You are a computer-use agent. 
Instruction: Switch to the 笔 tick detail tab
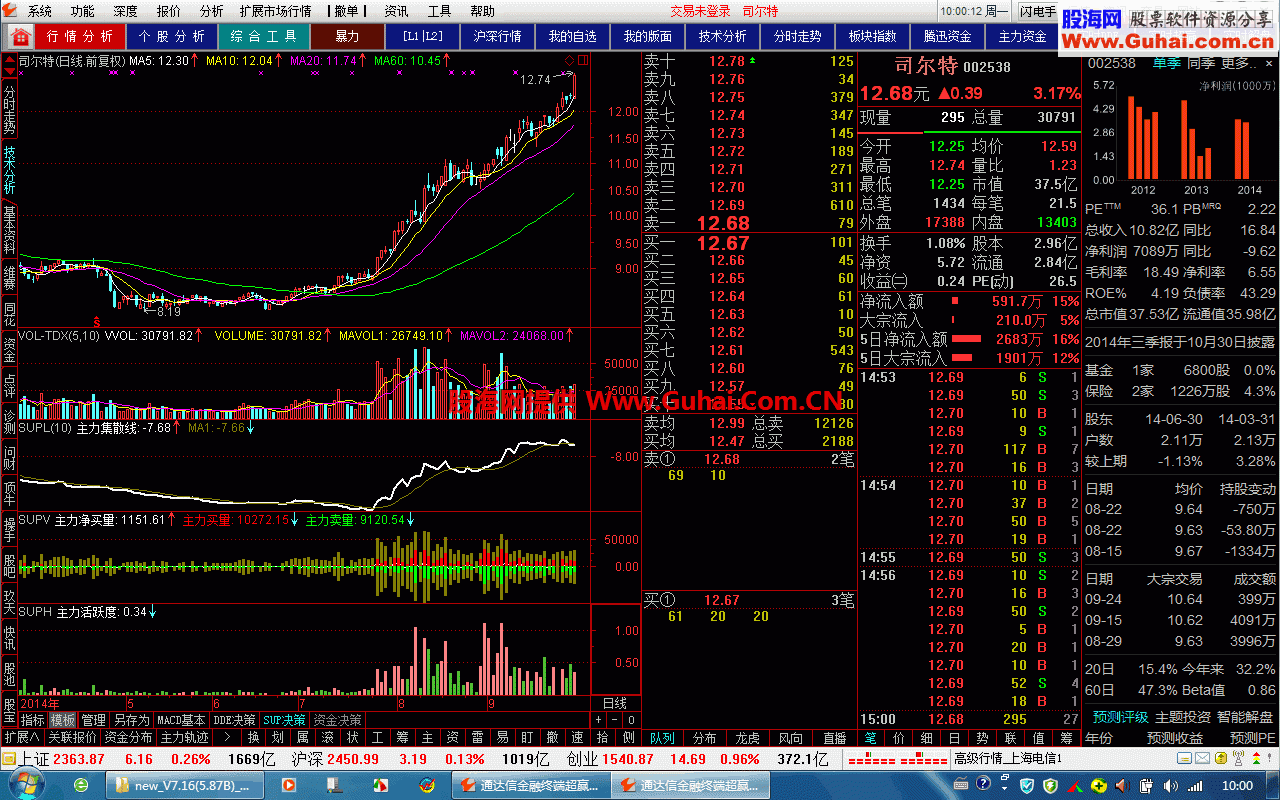tap(869, 738)
